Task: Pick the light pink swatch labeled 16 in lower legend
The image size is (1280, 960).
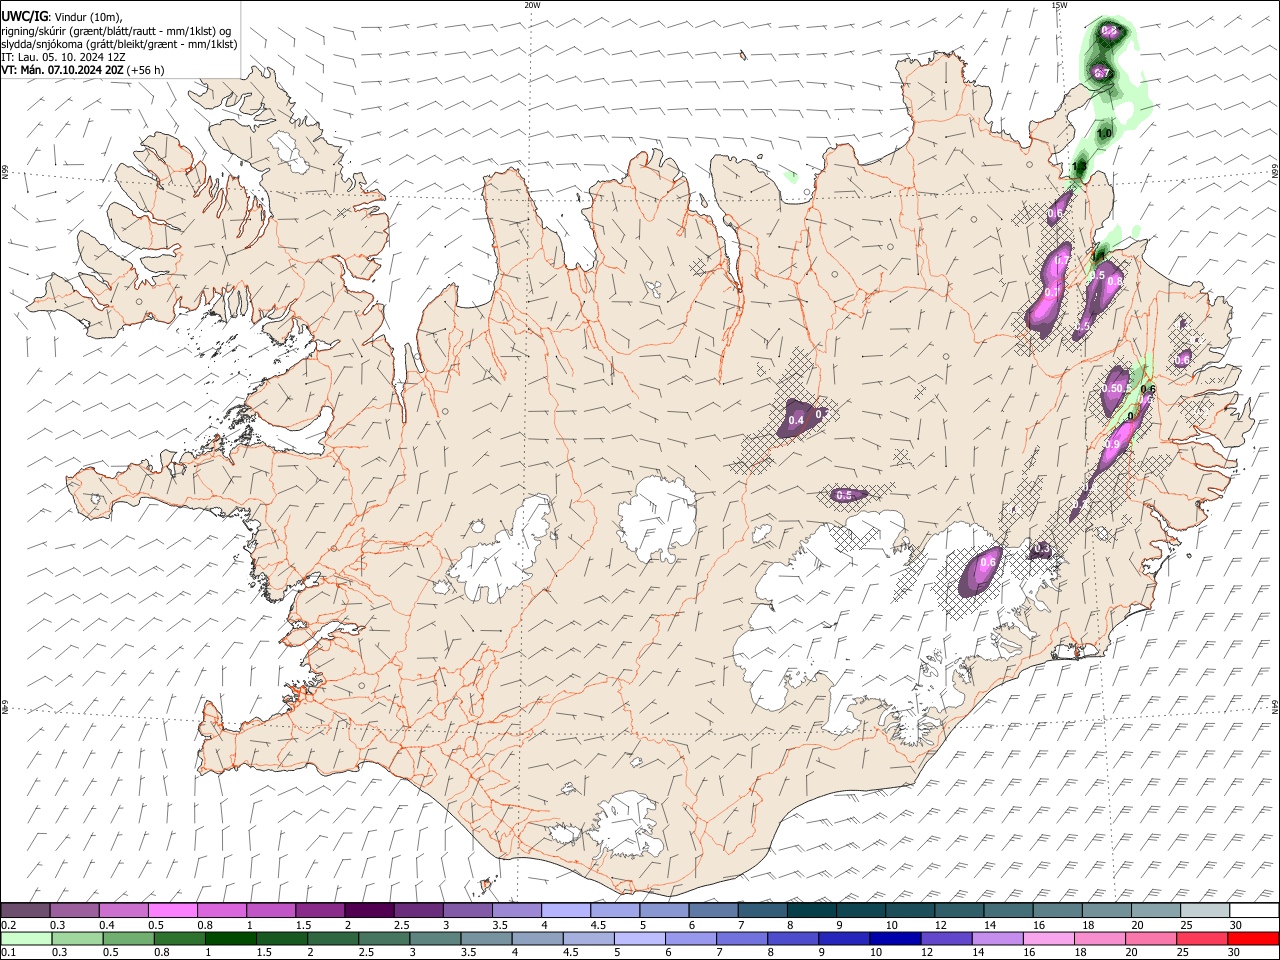Action: click(x=1049, y=938)
